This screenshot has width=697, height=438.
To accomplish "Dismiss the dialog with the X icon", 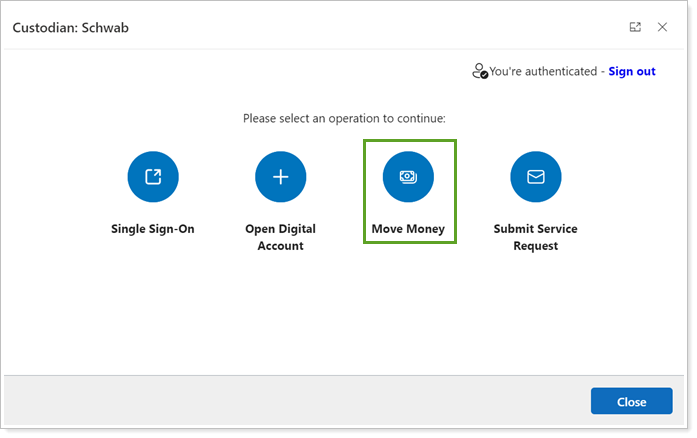I will (662, 27).
